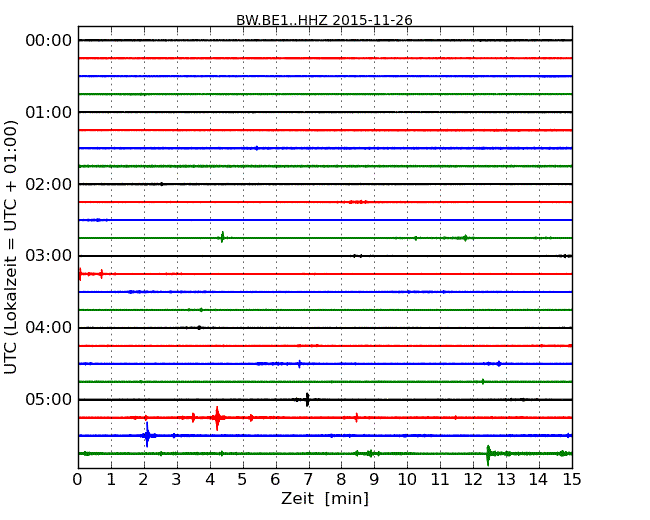Click the 05:00 time label
This screenshot has width=650, height=520.
tap(49, 399)
